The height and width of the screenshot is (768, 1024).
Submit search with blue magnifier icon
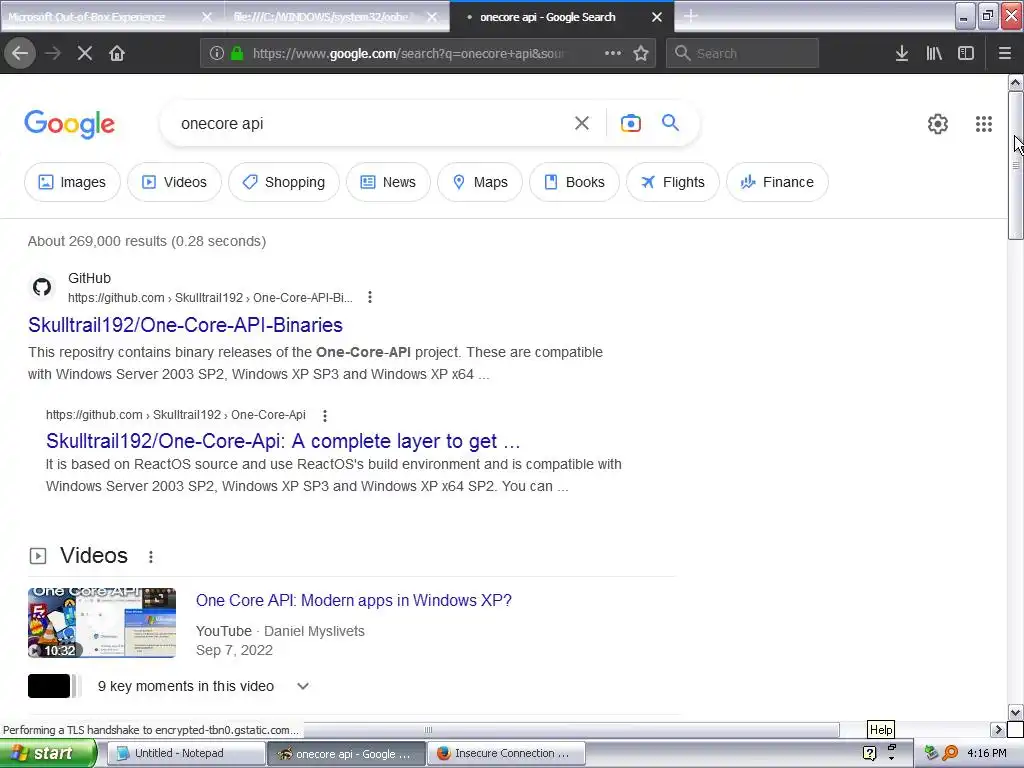(670, 123)
